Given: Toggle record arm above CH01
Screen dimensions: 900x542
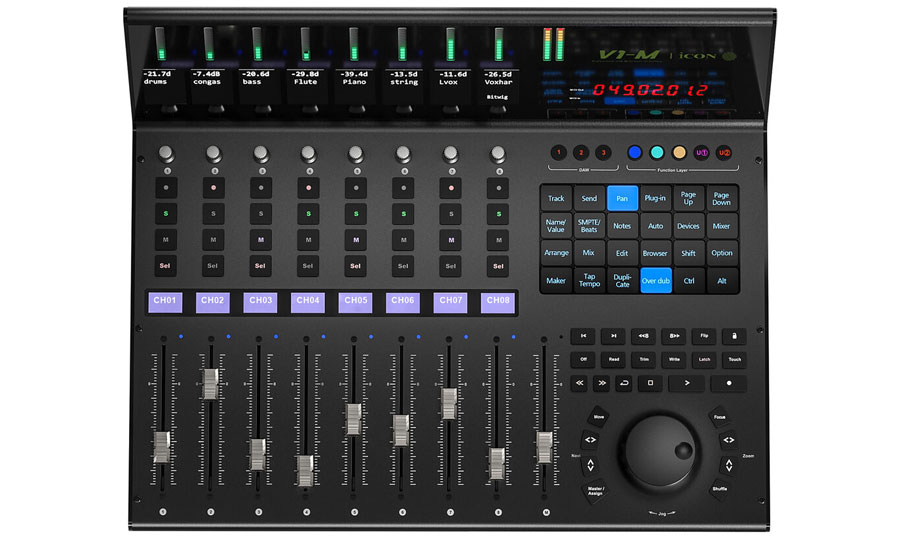Looking at the screenshot, I should click(166, 188).
